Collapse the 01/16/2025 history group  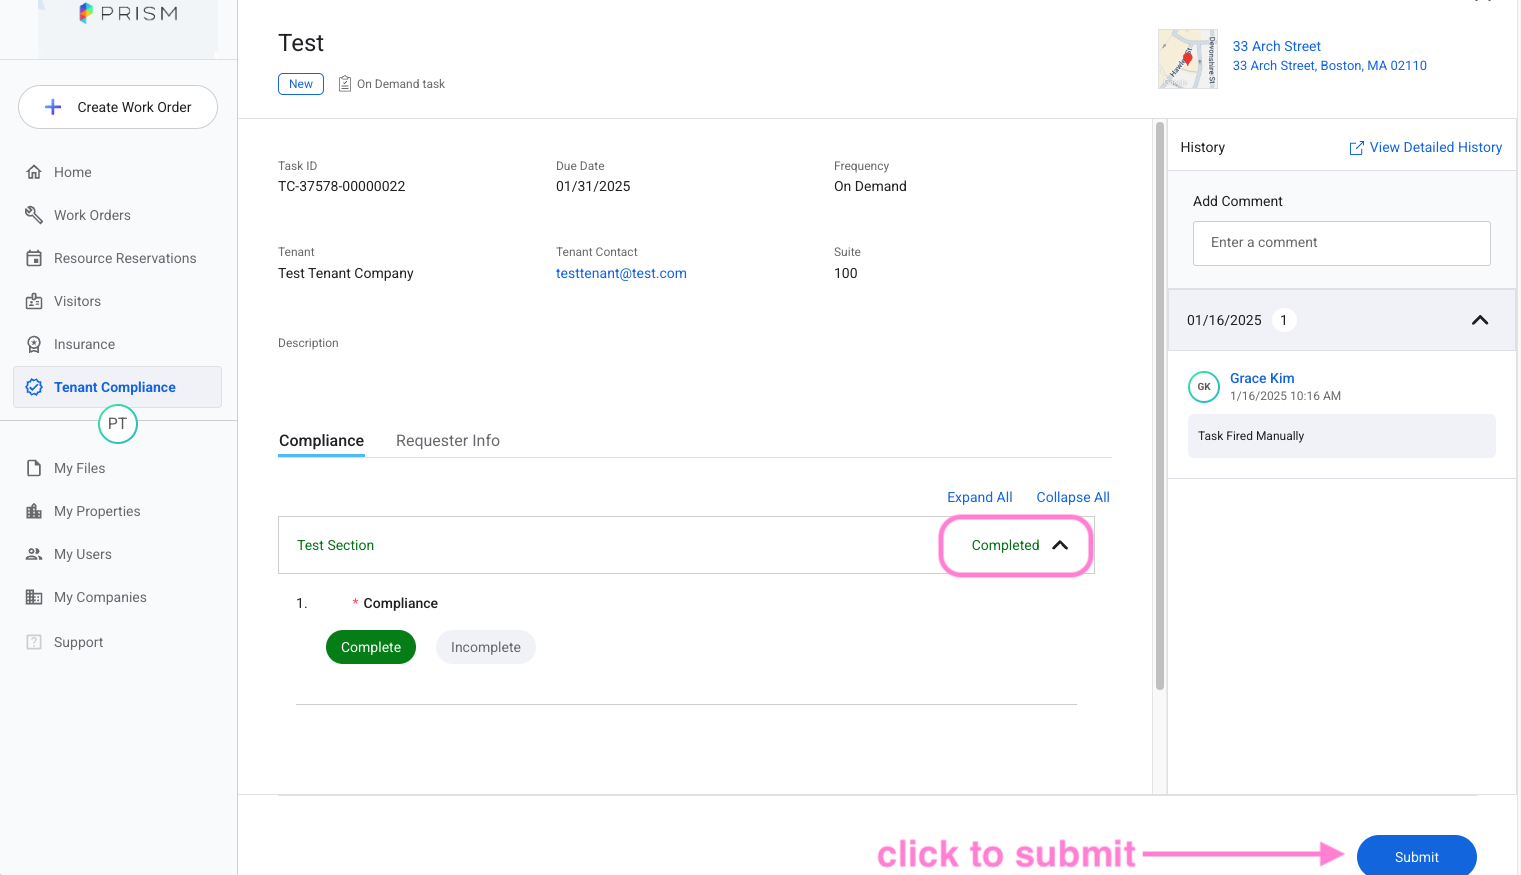(1479, 320)
